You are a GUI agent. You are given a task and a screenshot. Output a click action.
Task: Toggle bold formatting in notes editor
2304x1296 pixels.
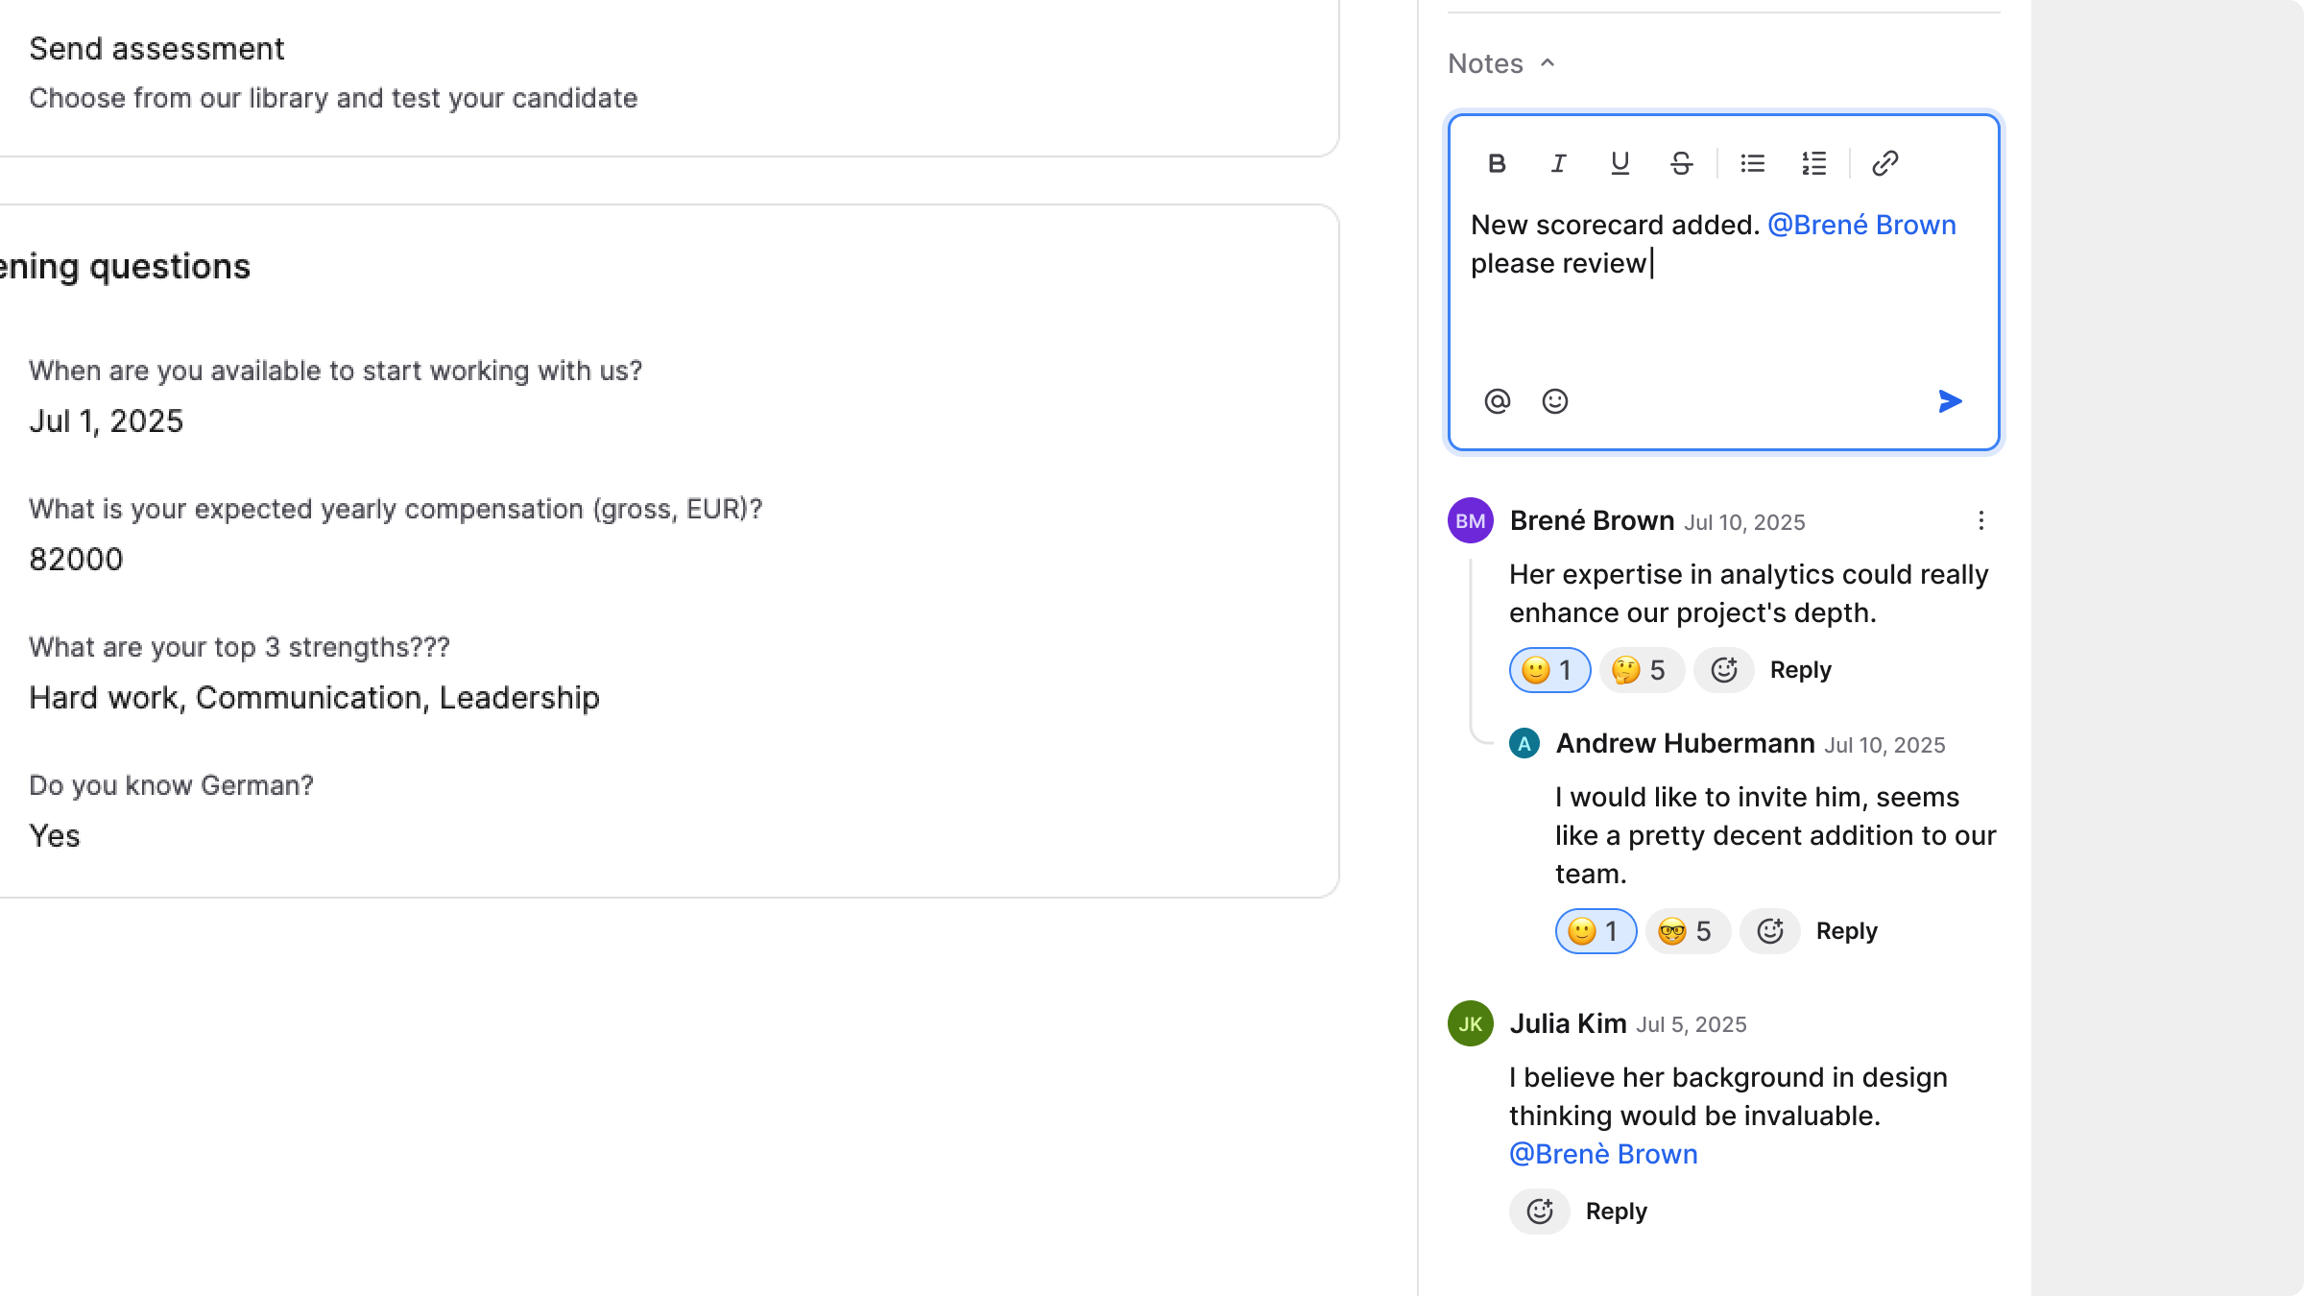click(x=1496, y=163)
